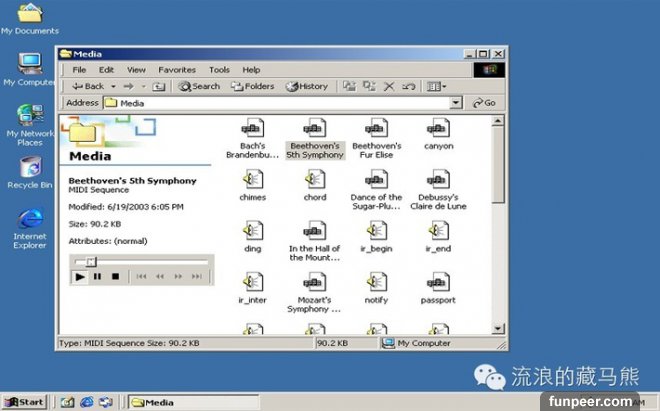Stop the media preview playback
The image size is (660, 411).
tap(115, 276)
